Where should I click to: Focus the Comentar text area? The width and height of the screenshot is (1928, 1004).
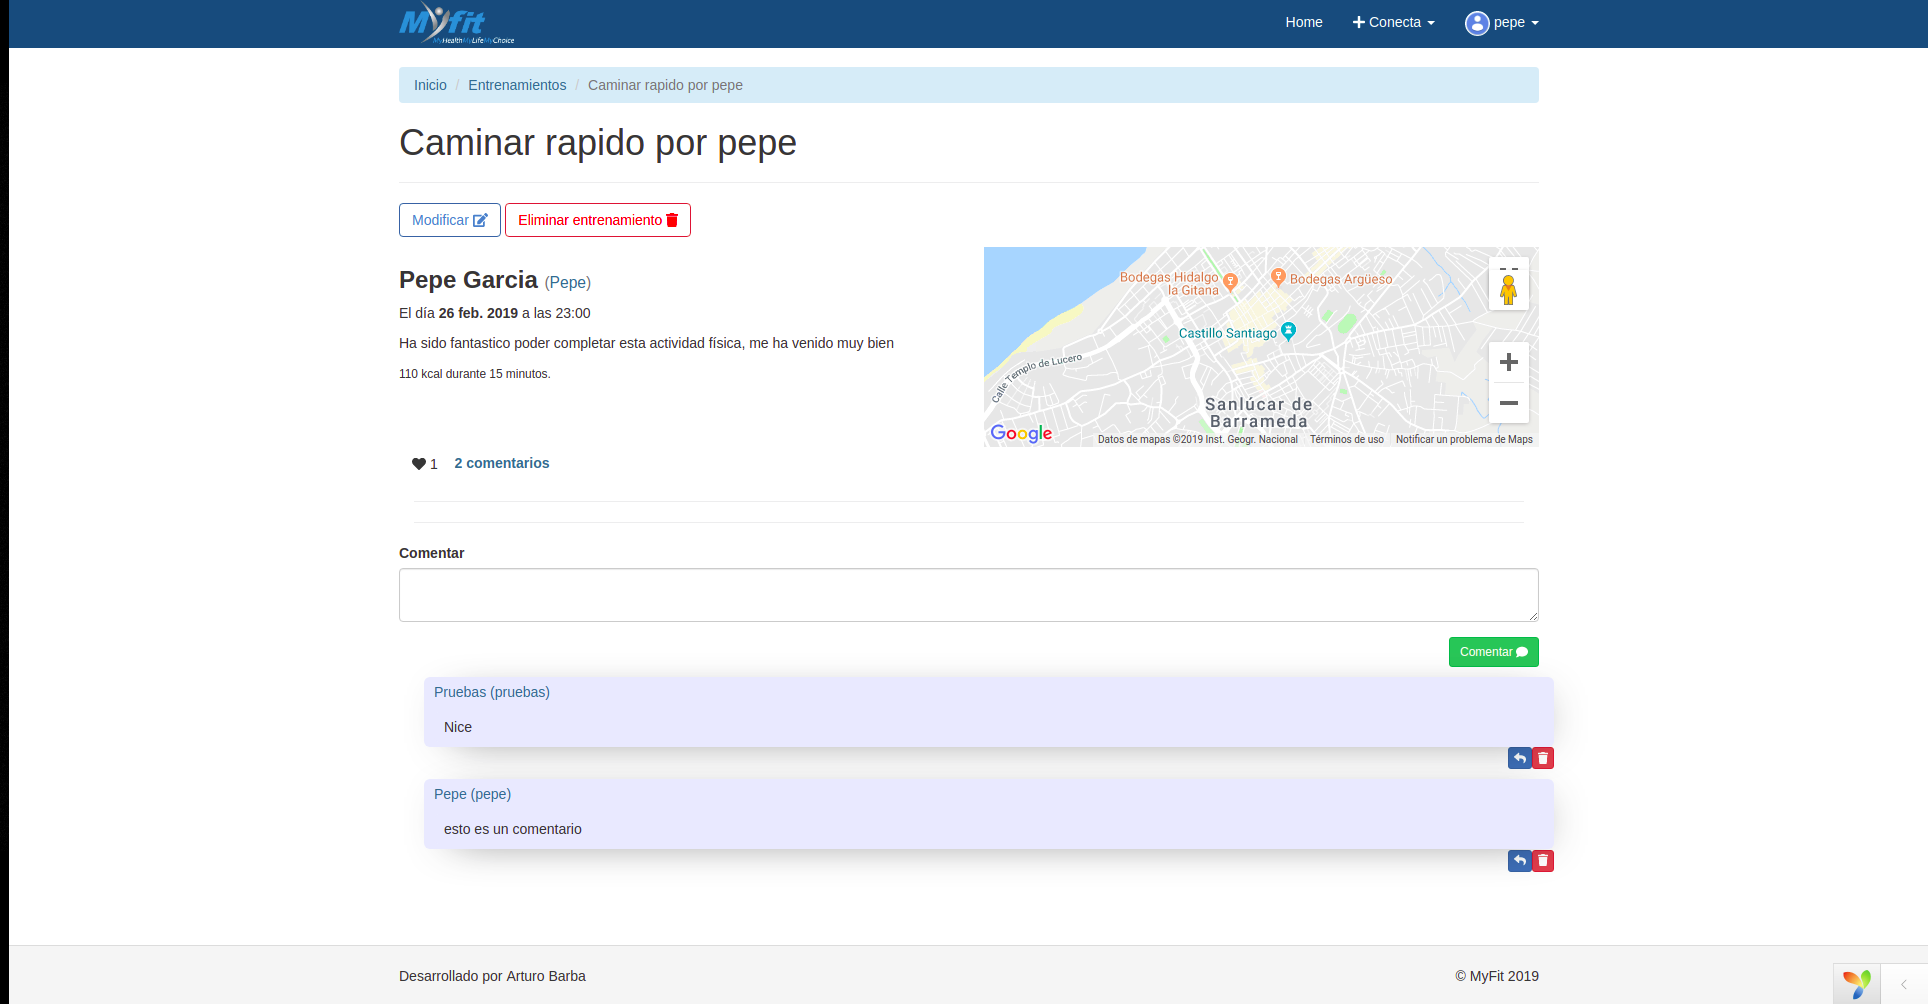click(x=968, y=595)
